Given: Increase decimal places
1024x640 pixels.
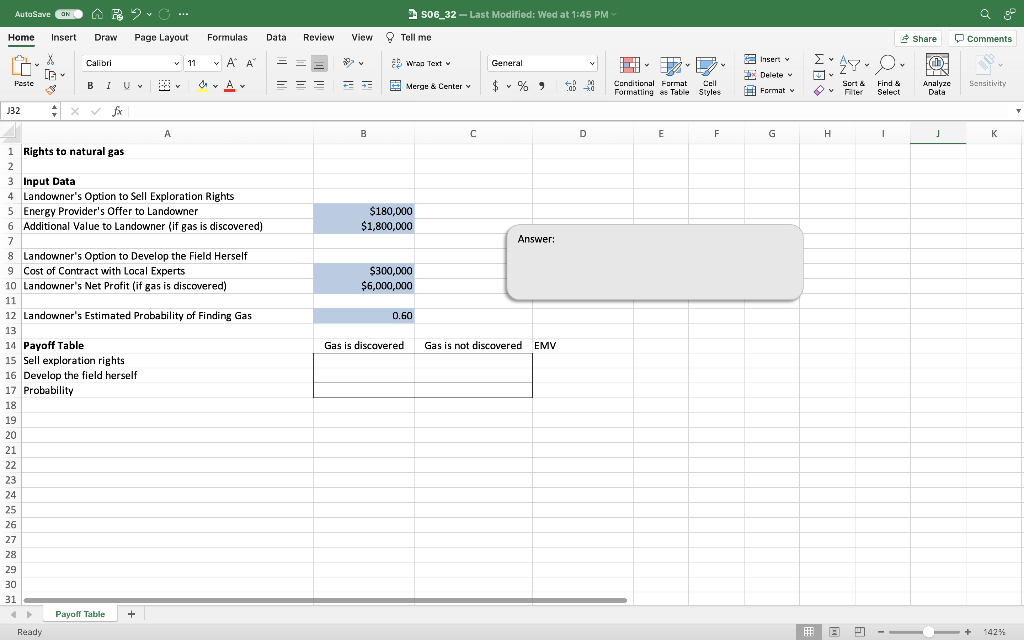Looking at the screenshot, I should click(570, 86).
